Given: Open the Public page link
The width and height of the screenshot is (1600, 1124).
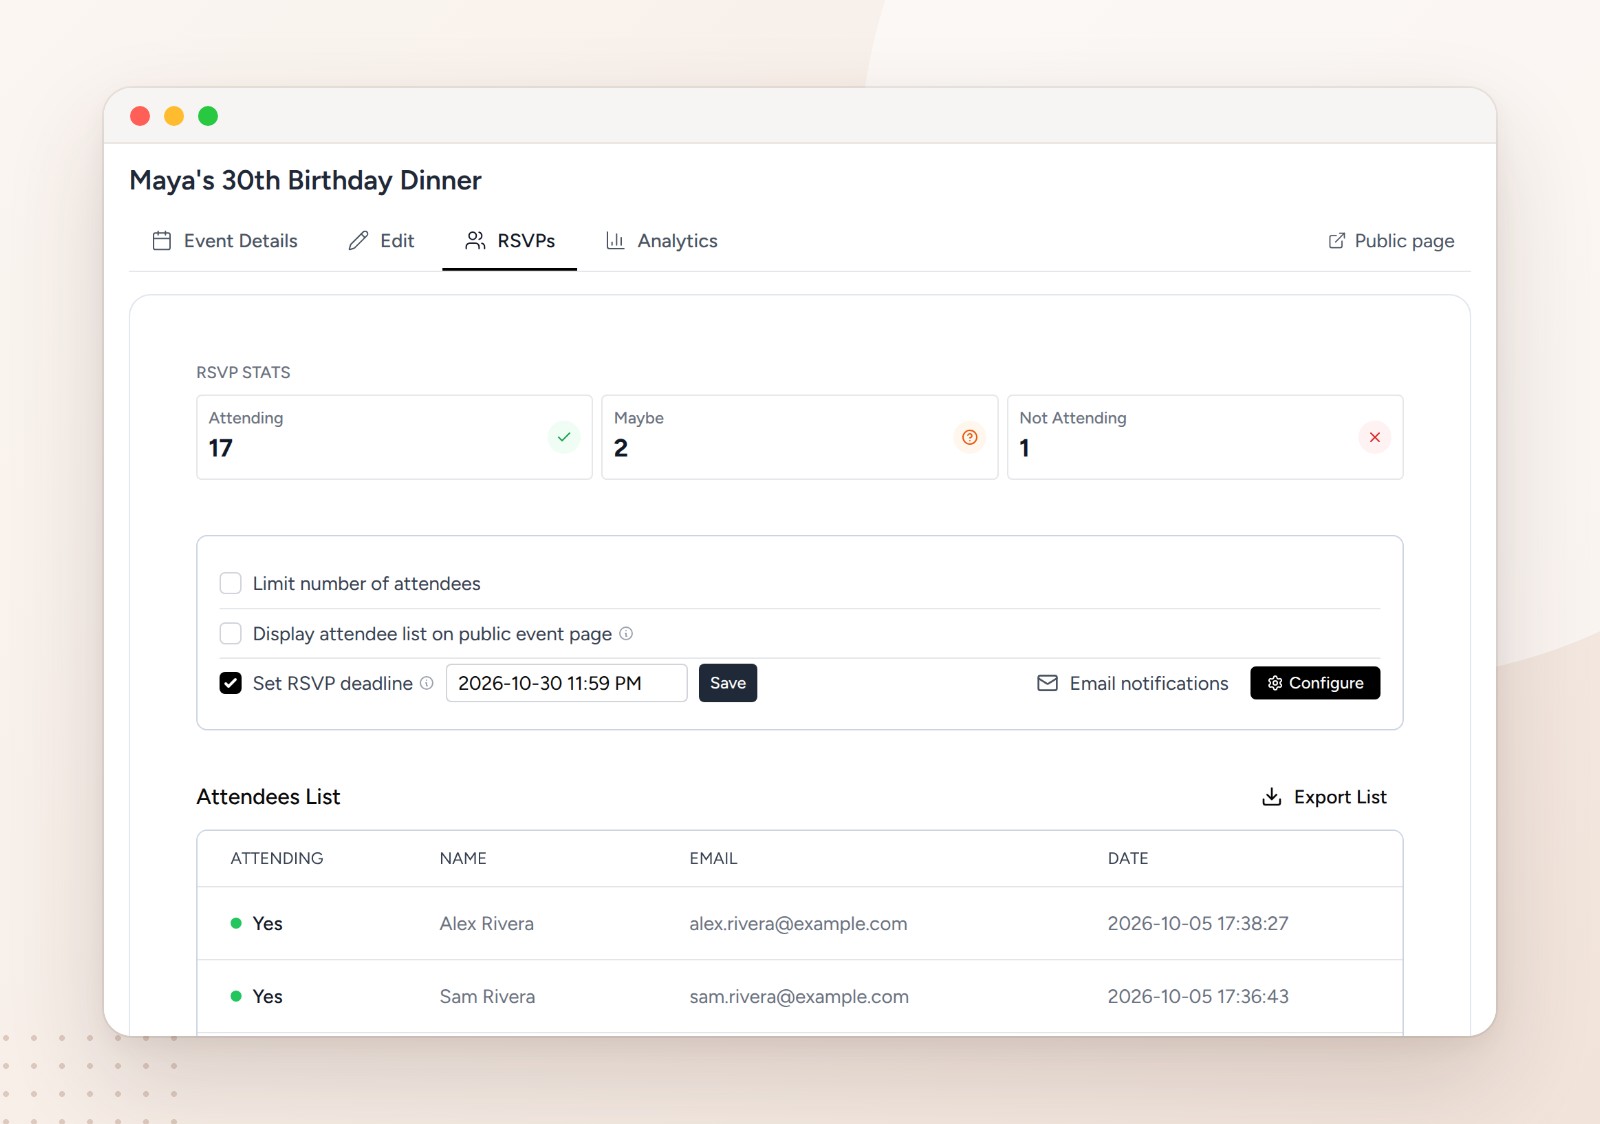Looking at the screenshot, I should click(1391, 241).
